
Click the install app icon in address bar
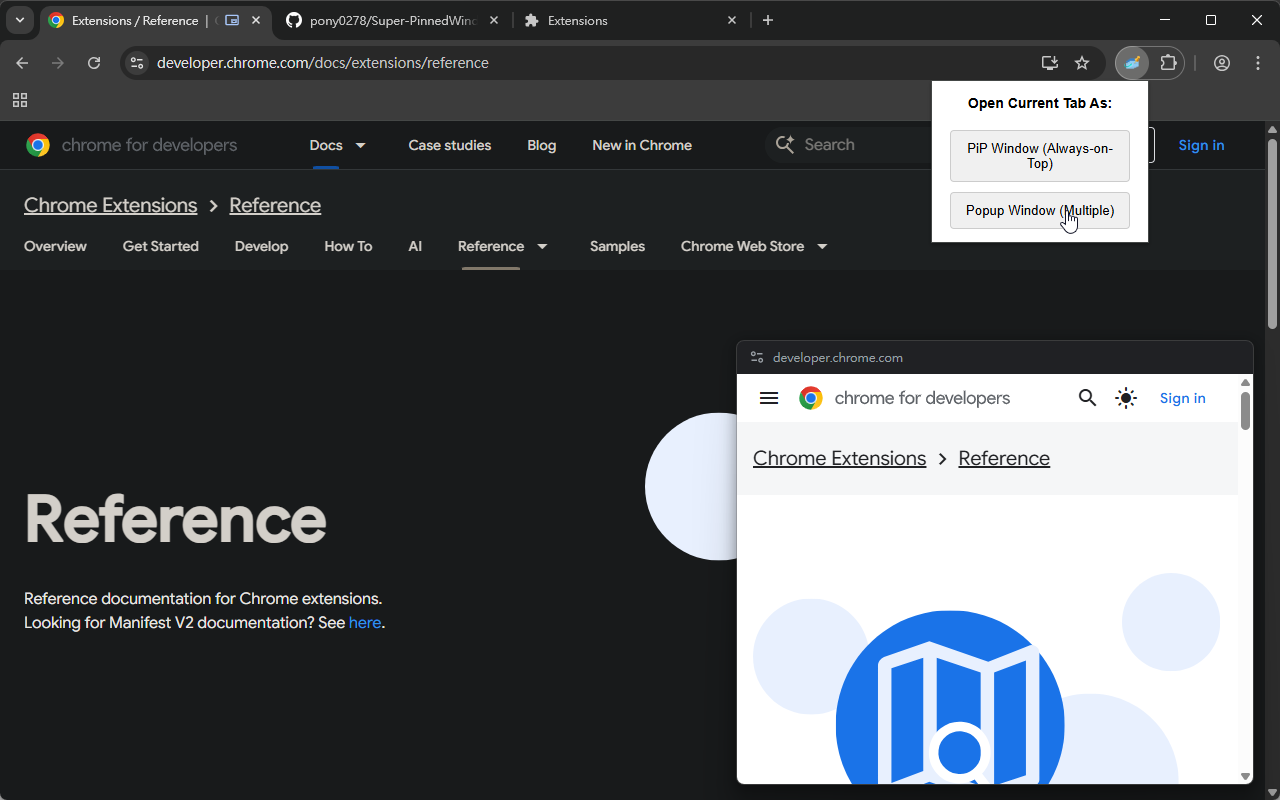pos(1049,63)
